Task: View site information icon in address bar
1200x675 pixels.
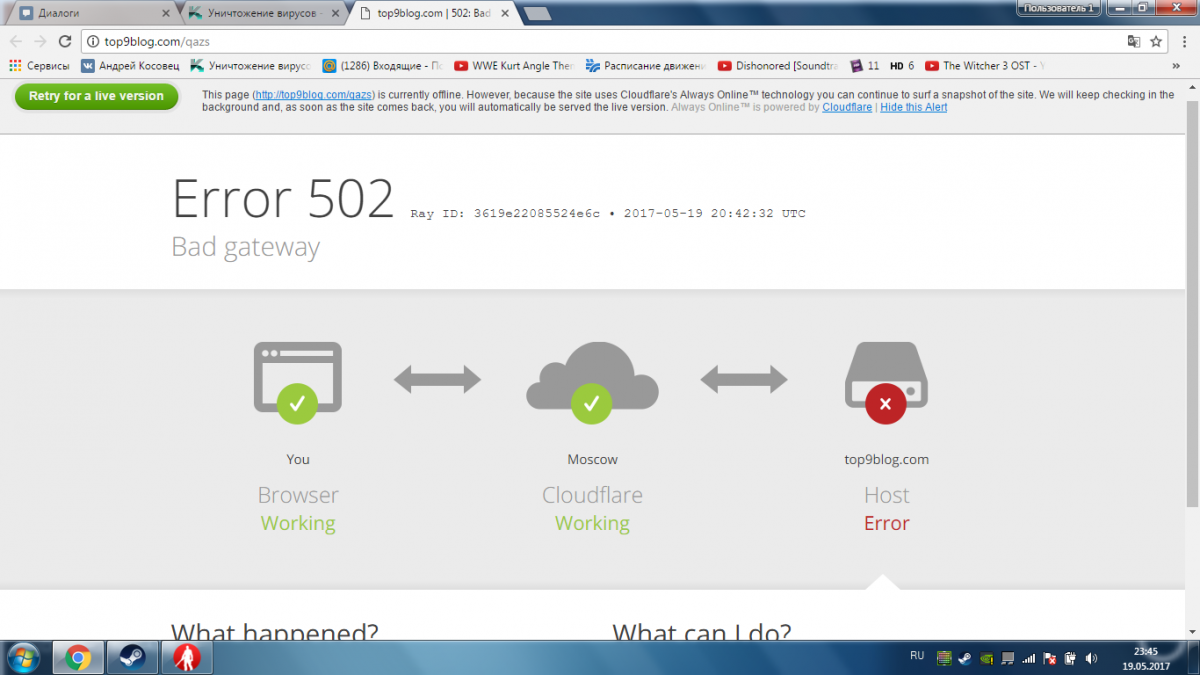Action: (92, 42)
